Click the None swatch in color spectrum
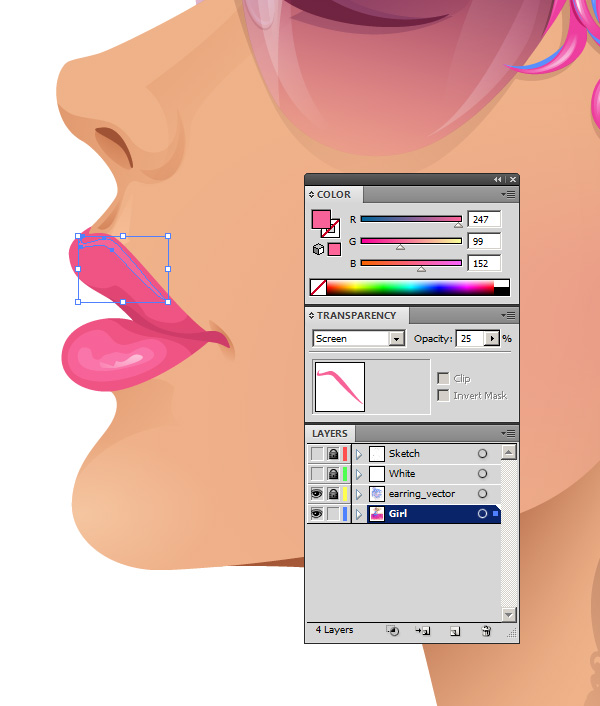Viewport: 600px width, 706px height. tap(318, 287)
